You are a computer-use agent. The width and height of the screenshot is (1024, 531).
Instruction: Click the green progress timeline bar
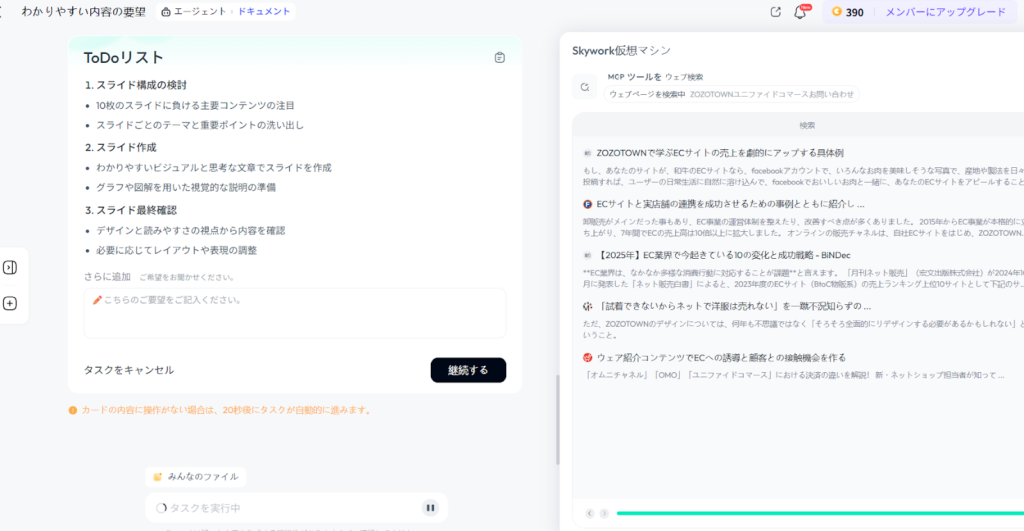(x=800, y=513)
